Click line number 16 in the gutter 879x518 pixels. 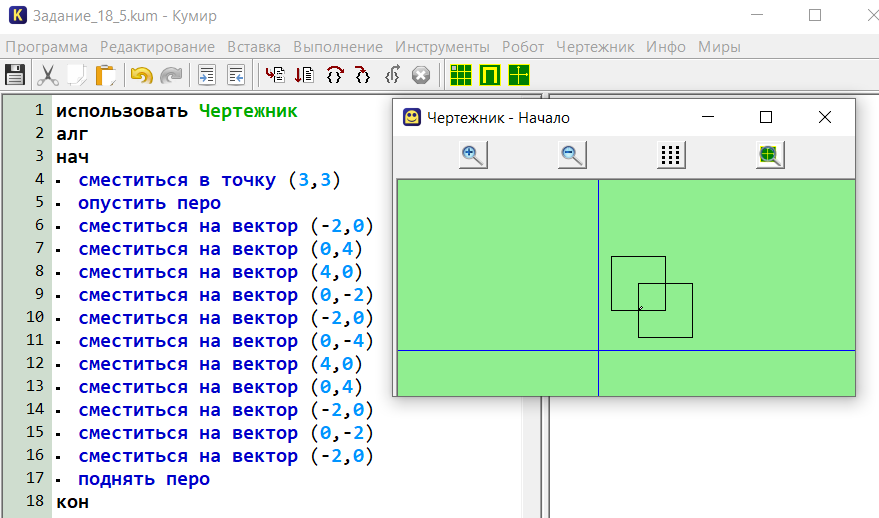pos(35,455)
